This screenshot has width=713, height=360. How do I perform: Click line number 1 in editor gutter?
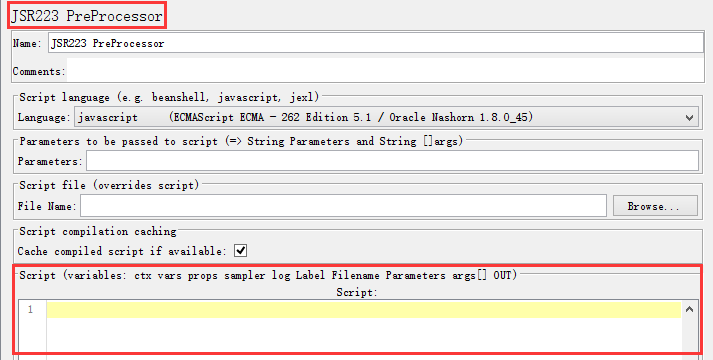tap(30, 310)
